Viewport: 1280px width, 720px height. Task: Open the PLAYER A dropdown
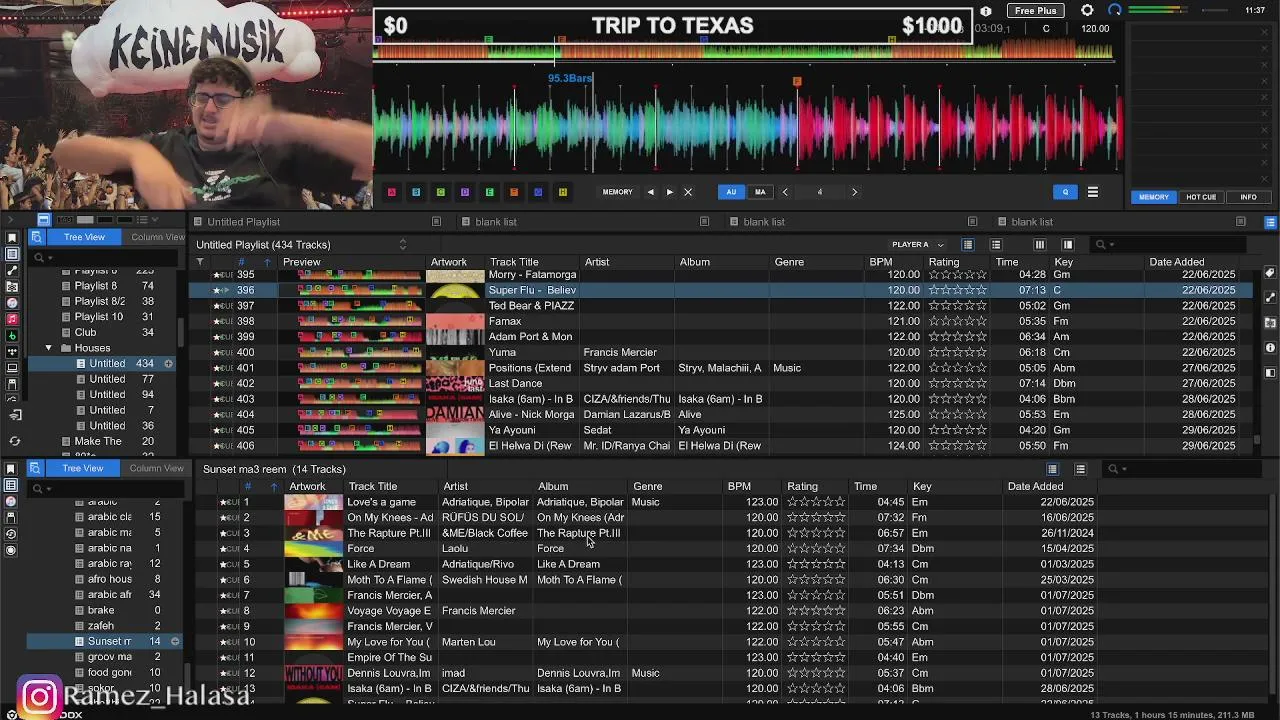coord(917,245)
